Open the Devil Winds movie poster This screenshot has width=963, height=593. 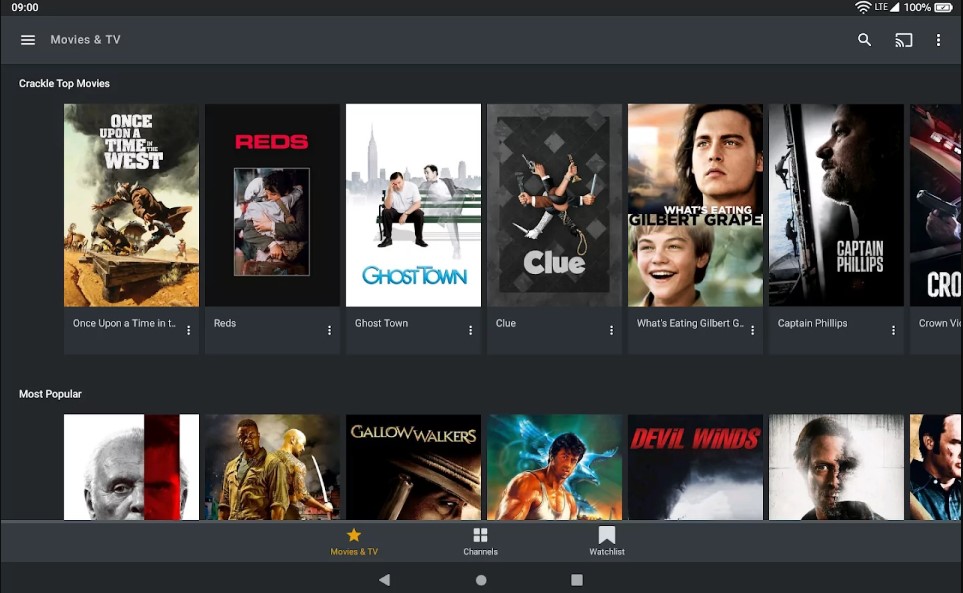pos(695,467)
